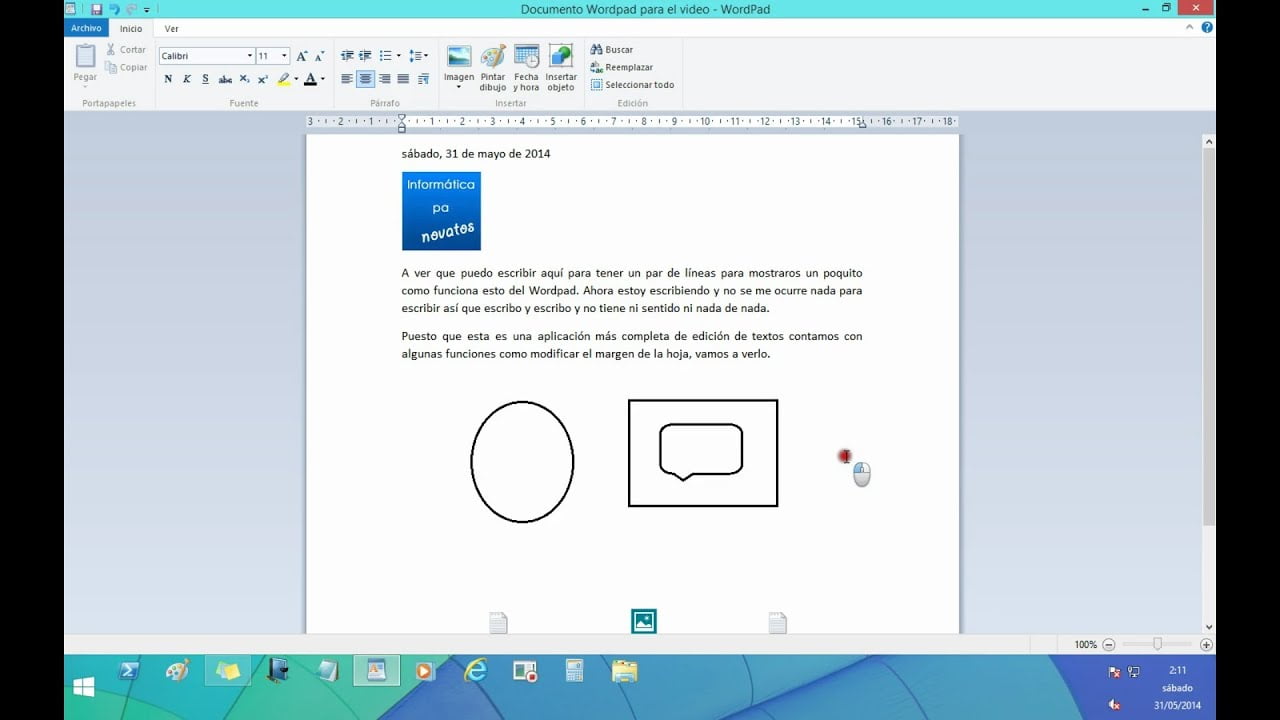Increase font size with grow font icon
Viewport: 1280px width, 720px height.
302,56
